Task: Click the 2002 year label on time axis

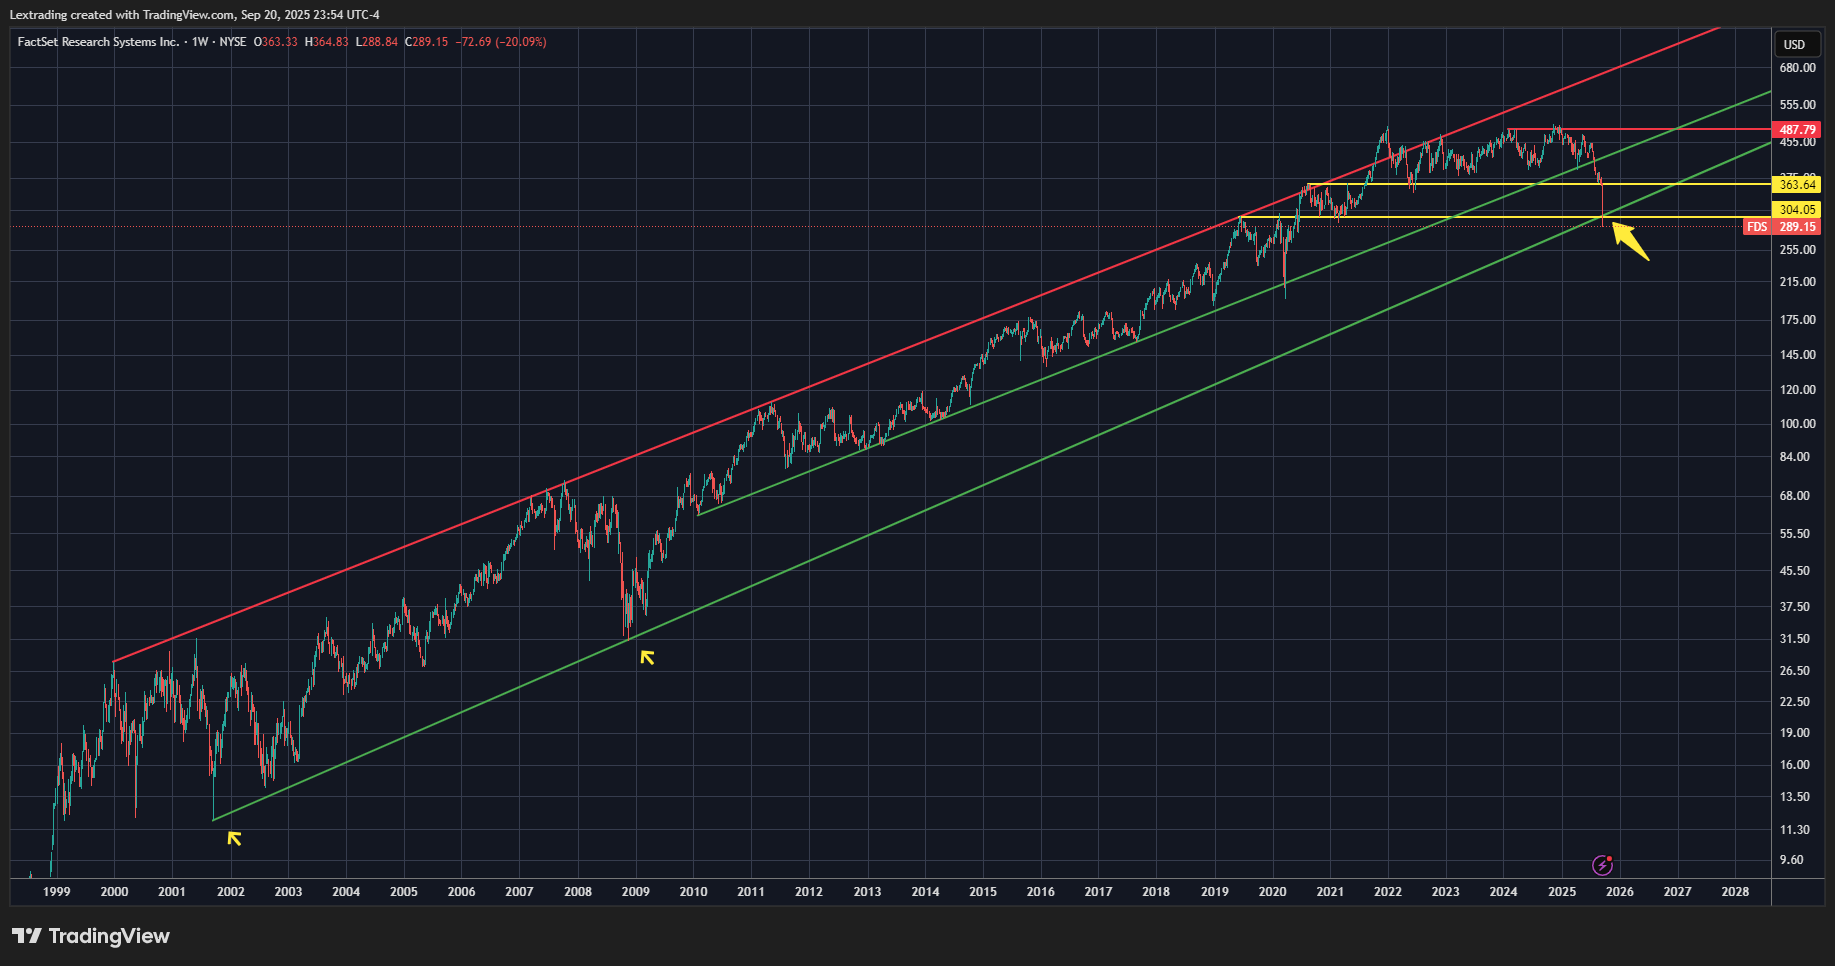Action: click(x=230, y=892)
